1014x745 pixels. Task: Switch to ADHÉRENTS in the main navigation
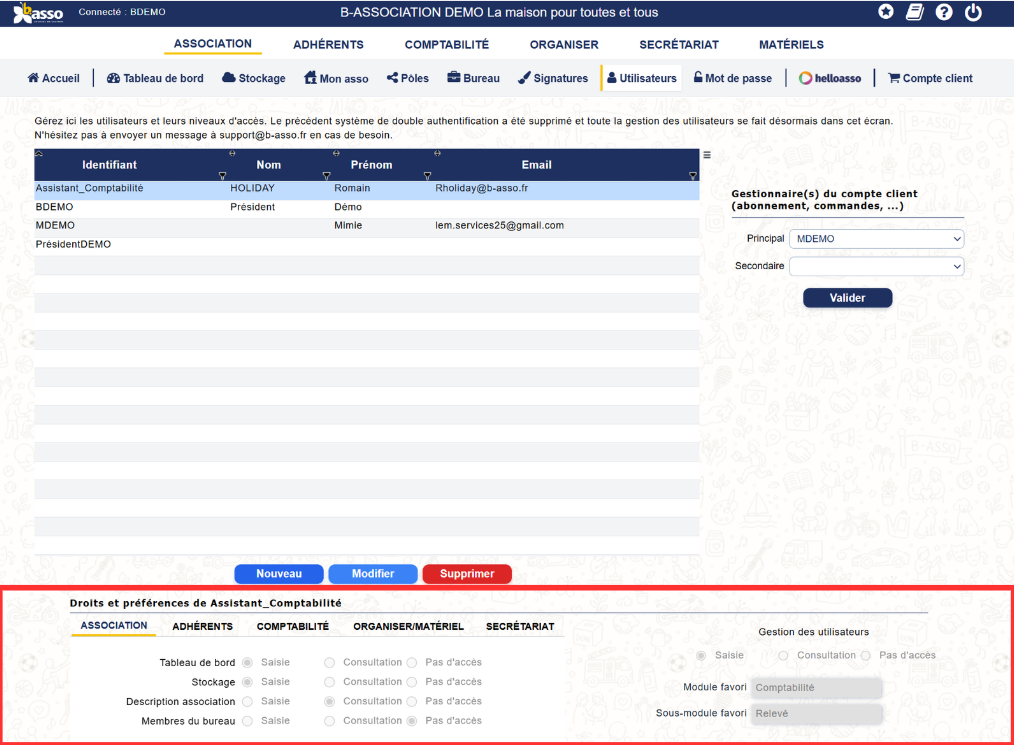329,45
